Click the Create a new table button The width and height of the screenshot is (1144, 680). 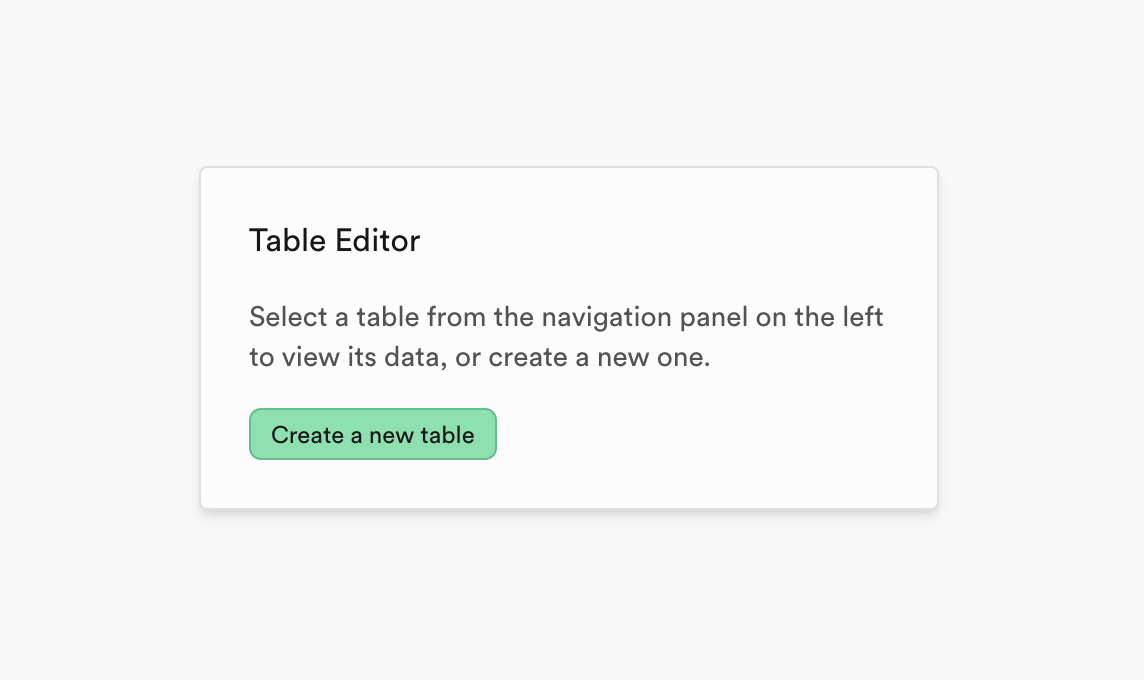pyautogui.click(x=373, y=434)
